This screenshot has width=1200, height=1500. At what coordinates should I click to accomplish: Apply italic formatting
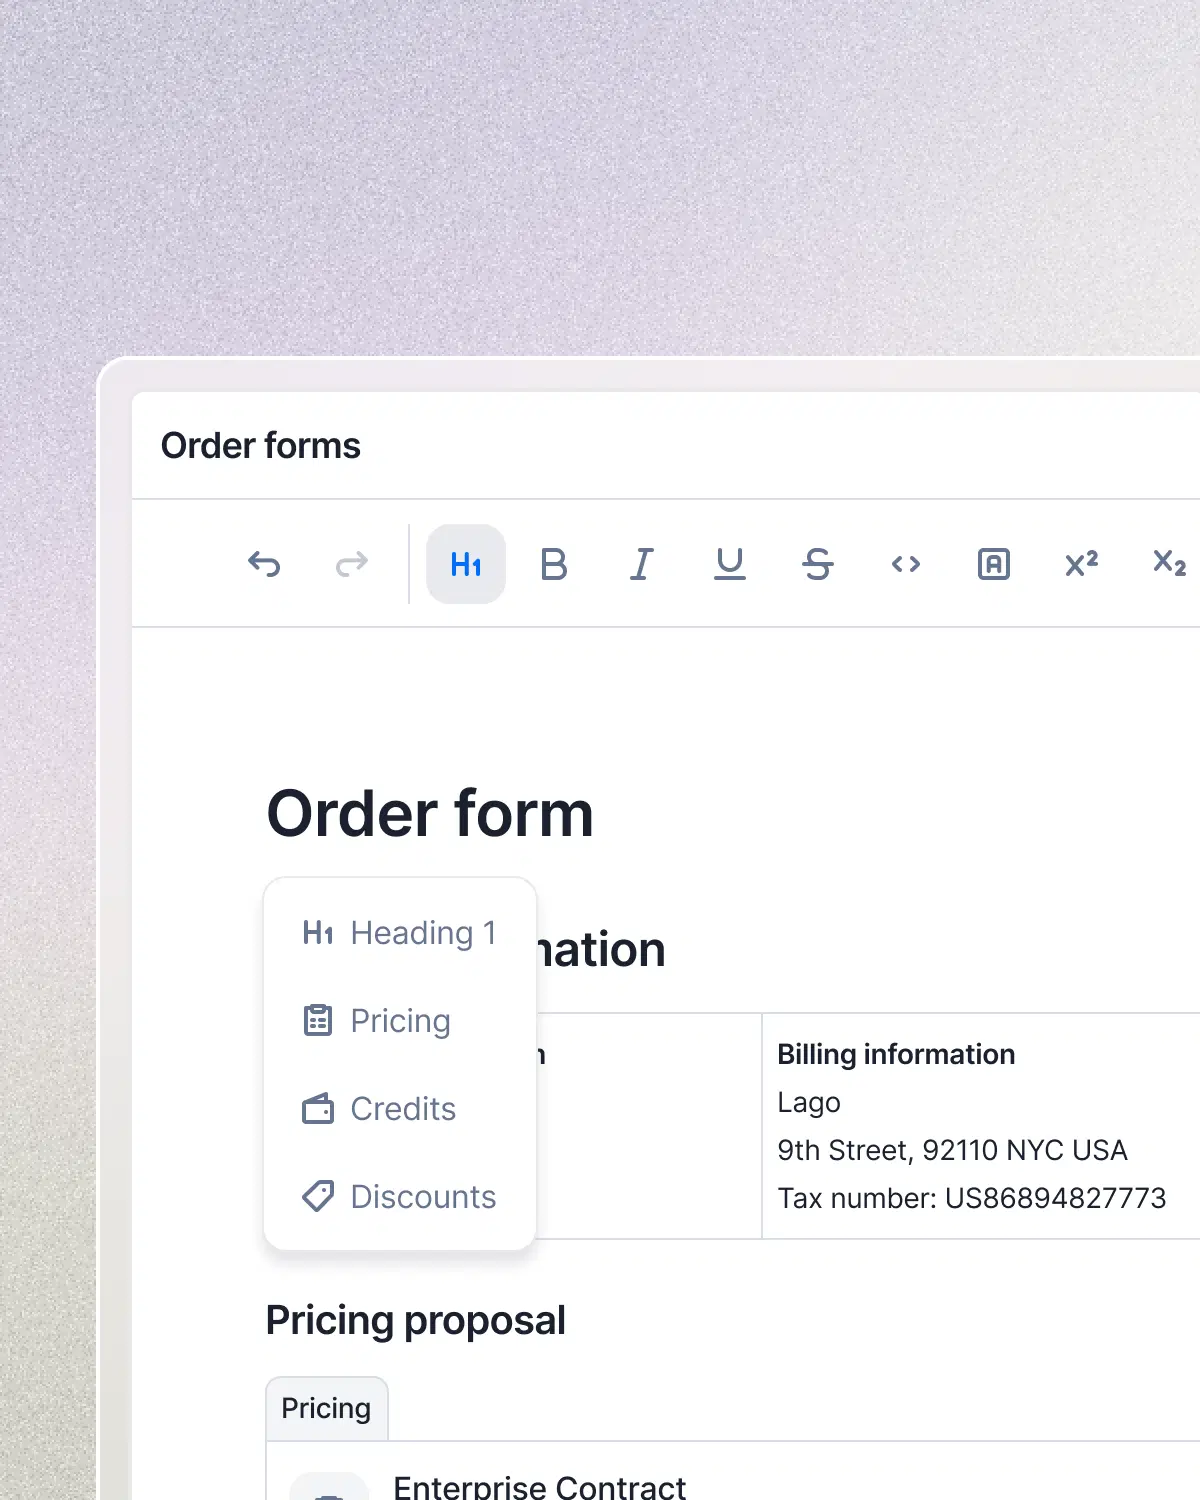(x=642, y=564)
